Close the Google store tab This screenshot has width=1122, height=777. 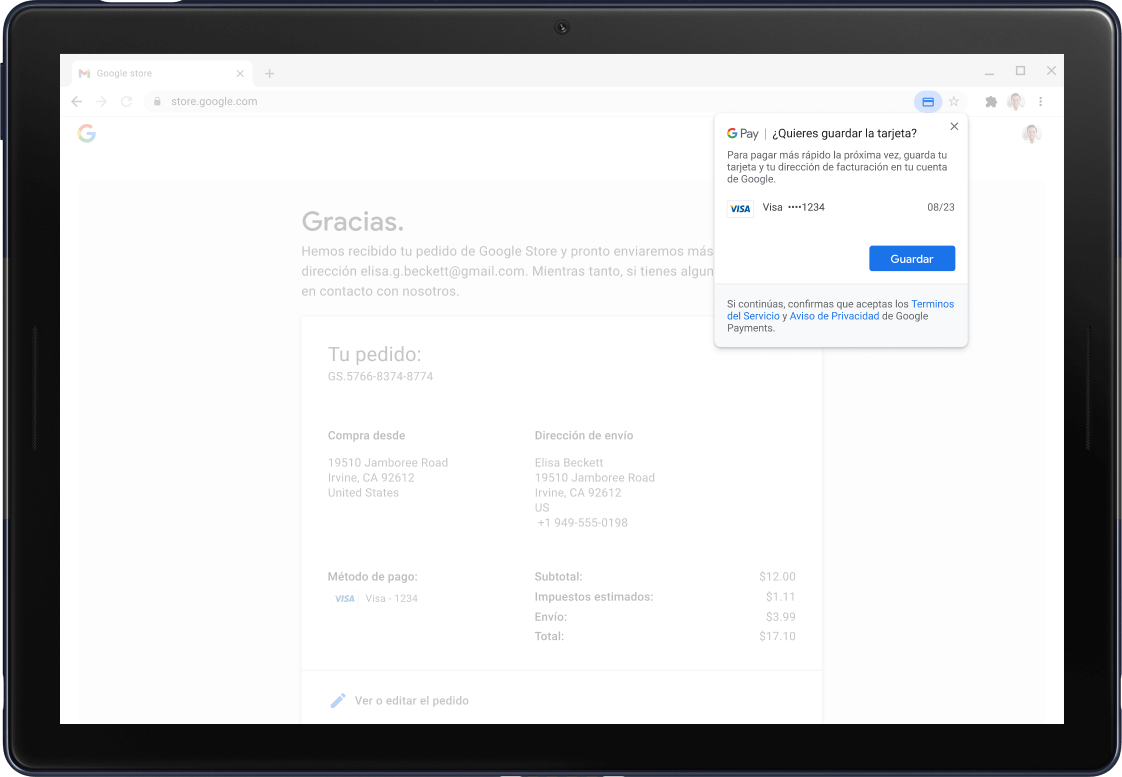[x=240, y=74]
